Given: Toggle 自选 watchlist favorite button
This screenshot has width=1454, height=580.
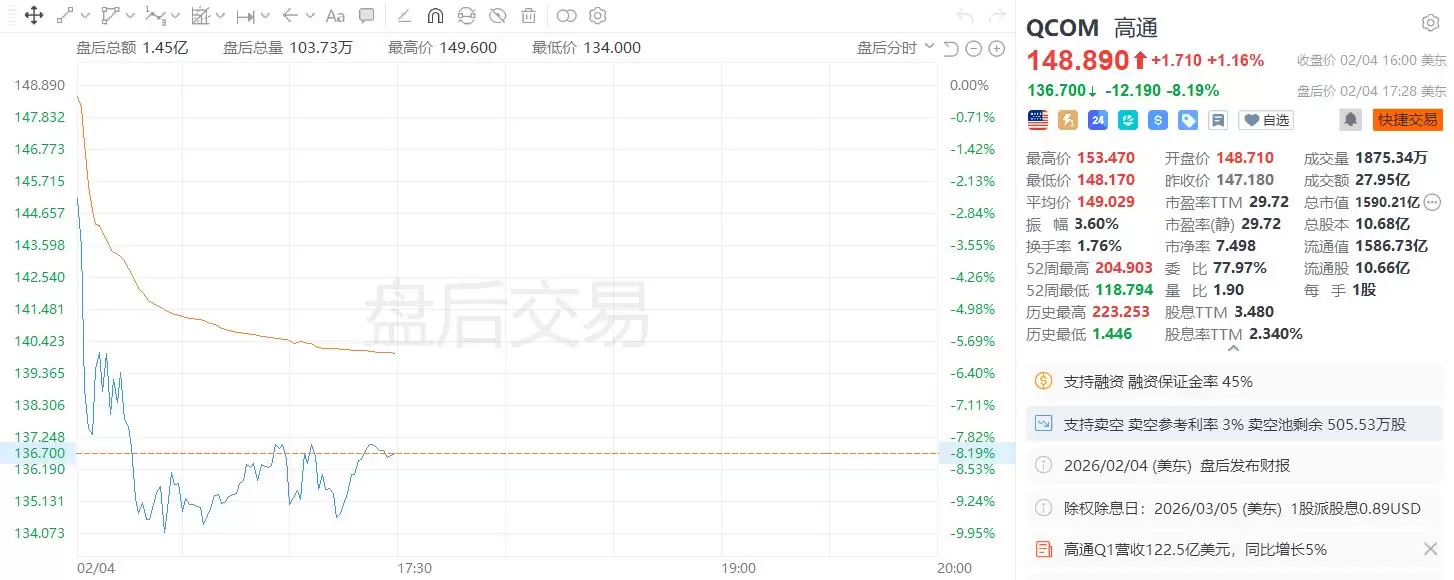Looking at the screenshot, I should 1266,120.
